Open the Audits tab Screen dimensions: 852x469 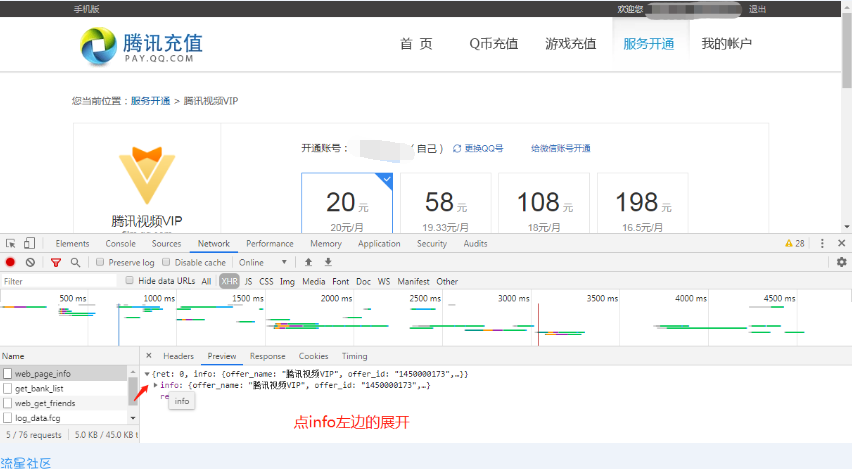pyautogui.click(x=475, y=243)
